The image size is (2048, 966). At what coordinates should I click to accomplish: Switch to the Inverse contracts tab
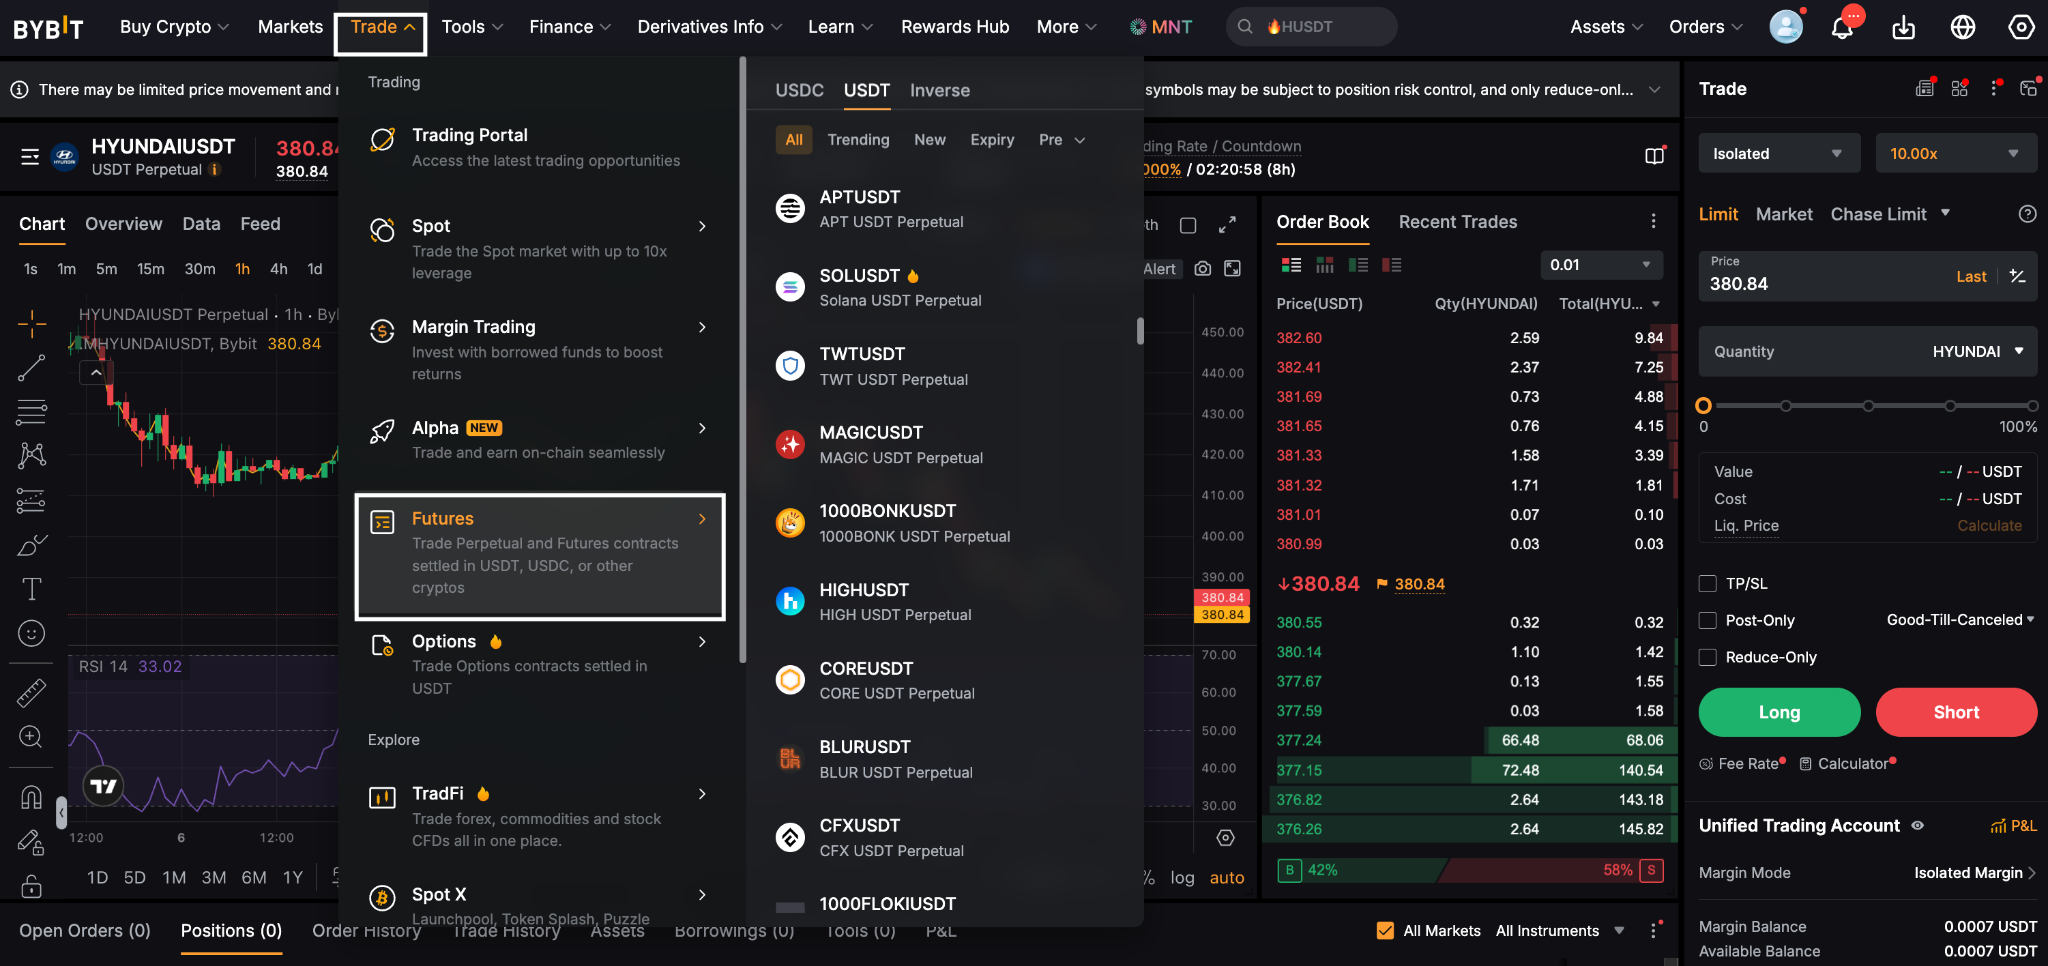pyautogui.click(x=939, y=90)
